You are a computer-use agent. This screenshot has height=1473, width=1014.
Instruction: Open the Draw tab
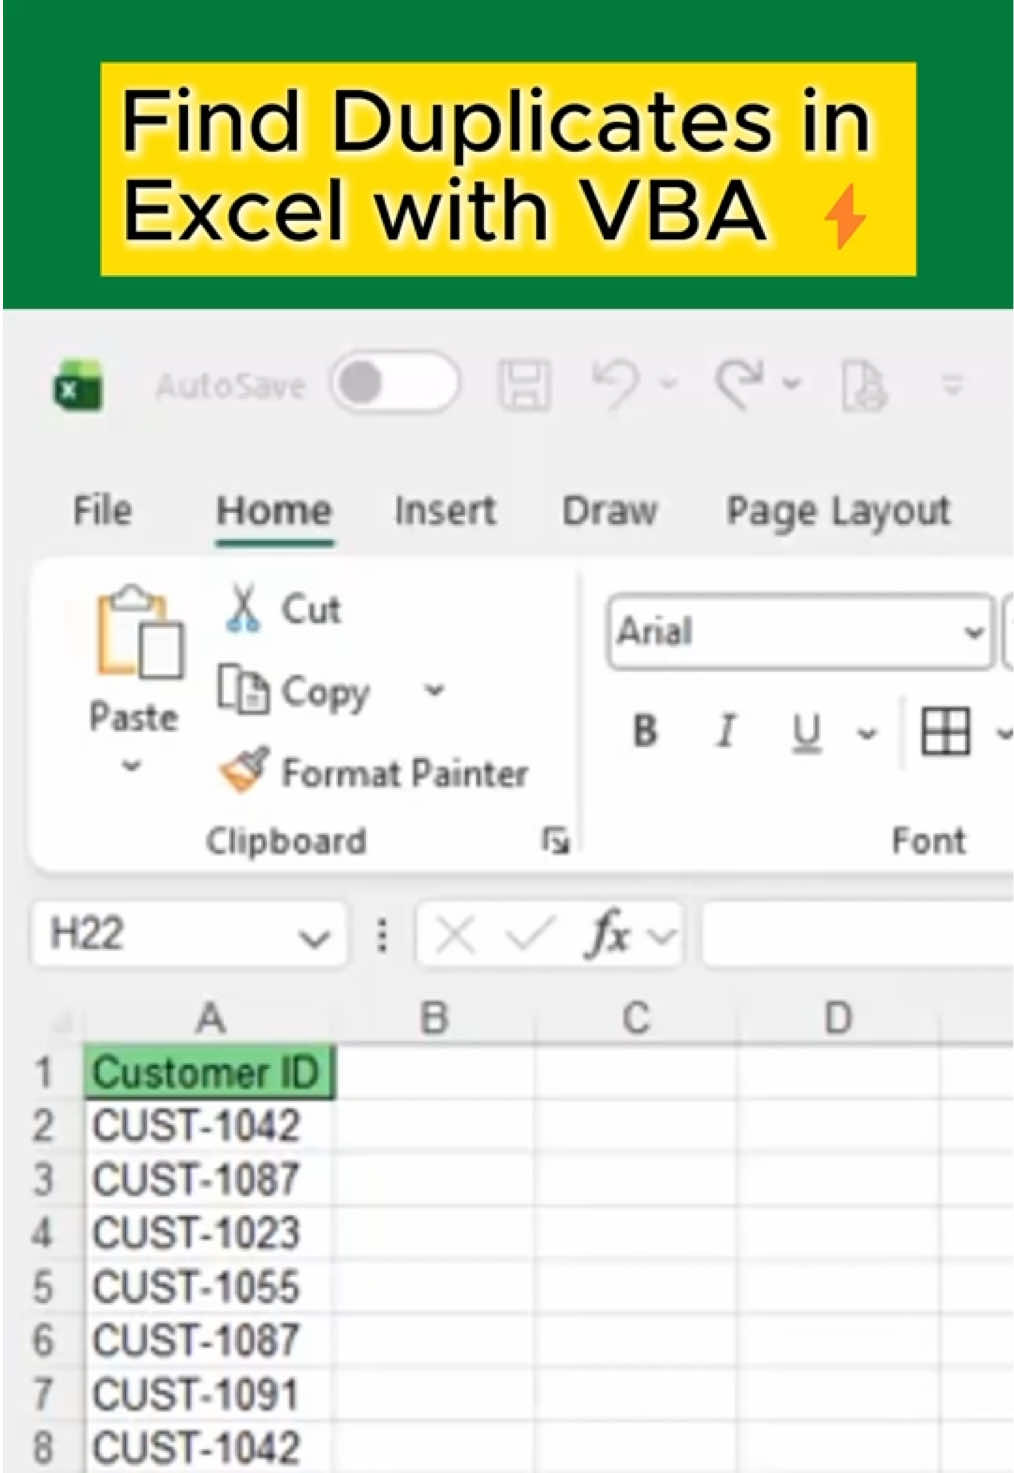click(x=610, y=511)
